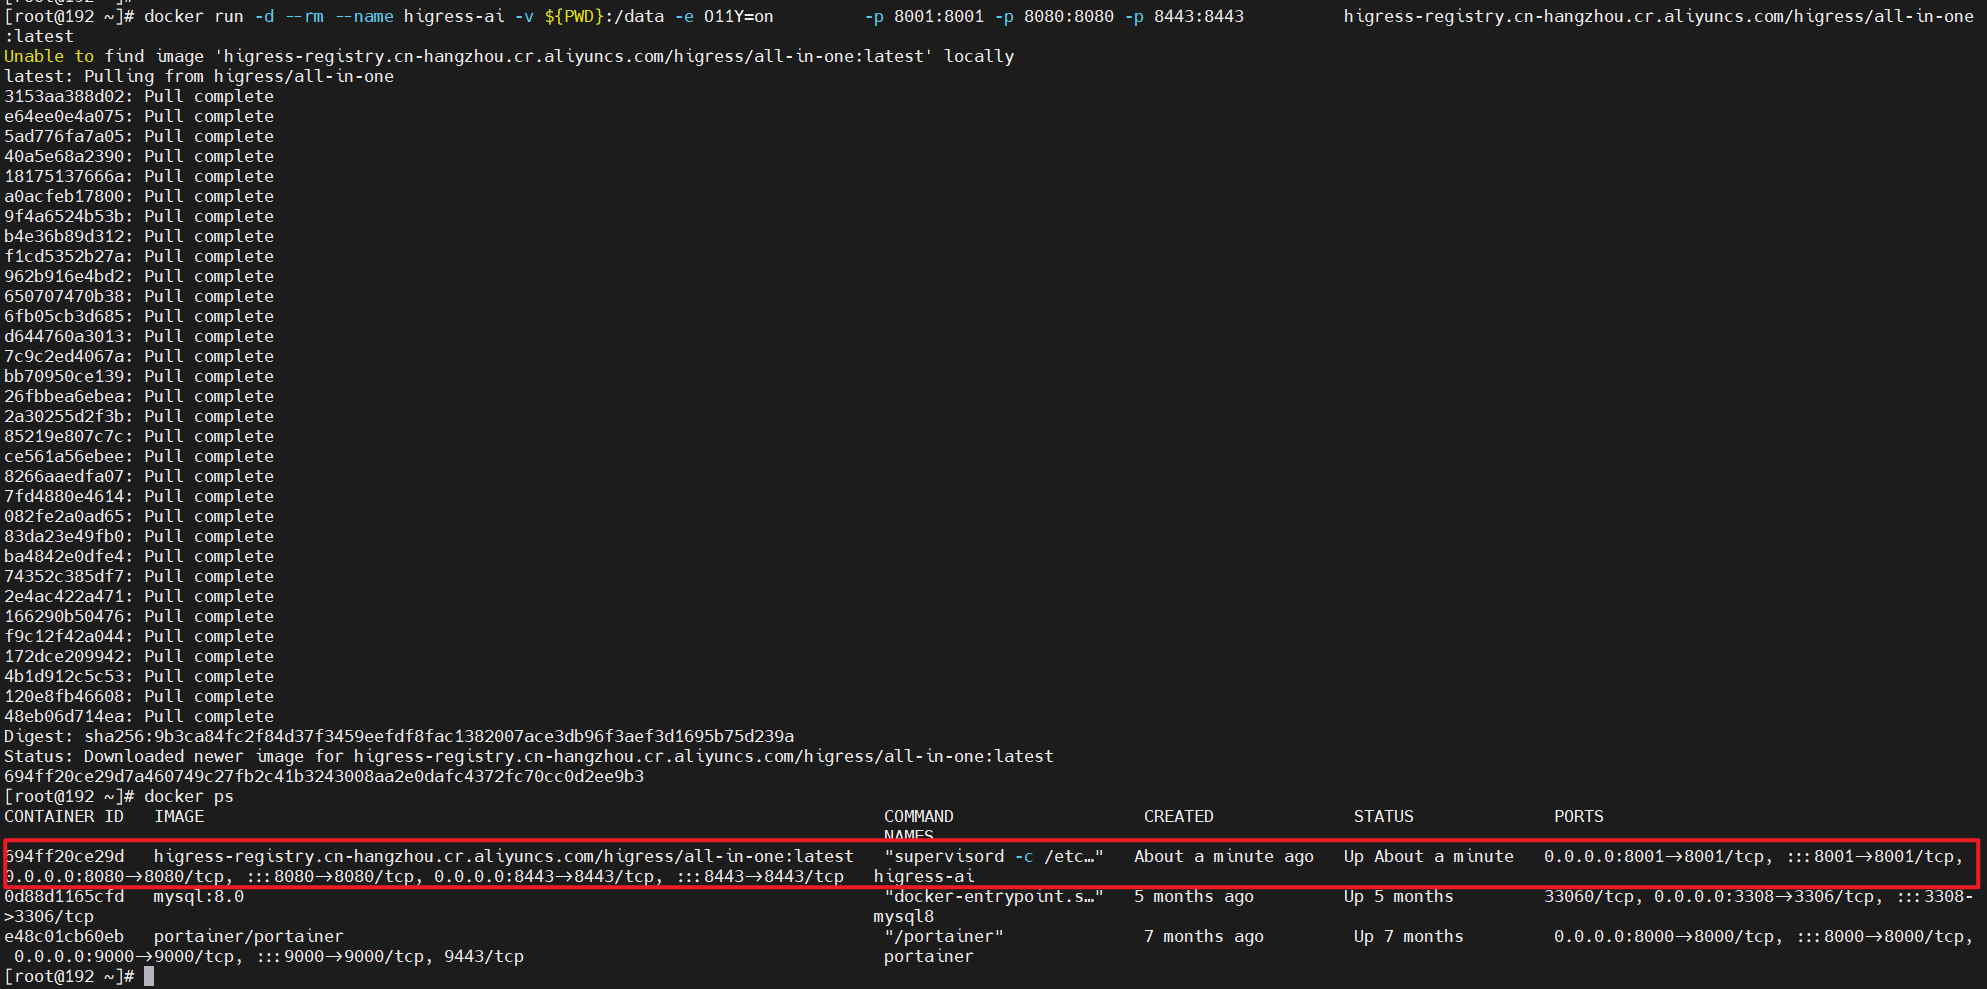Image resolution: width=1987 pixels, height=989 pixels.
Task: Click layer line b4e36b89d312 Pull complete
Action: tap(139, 236)
